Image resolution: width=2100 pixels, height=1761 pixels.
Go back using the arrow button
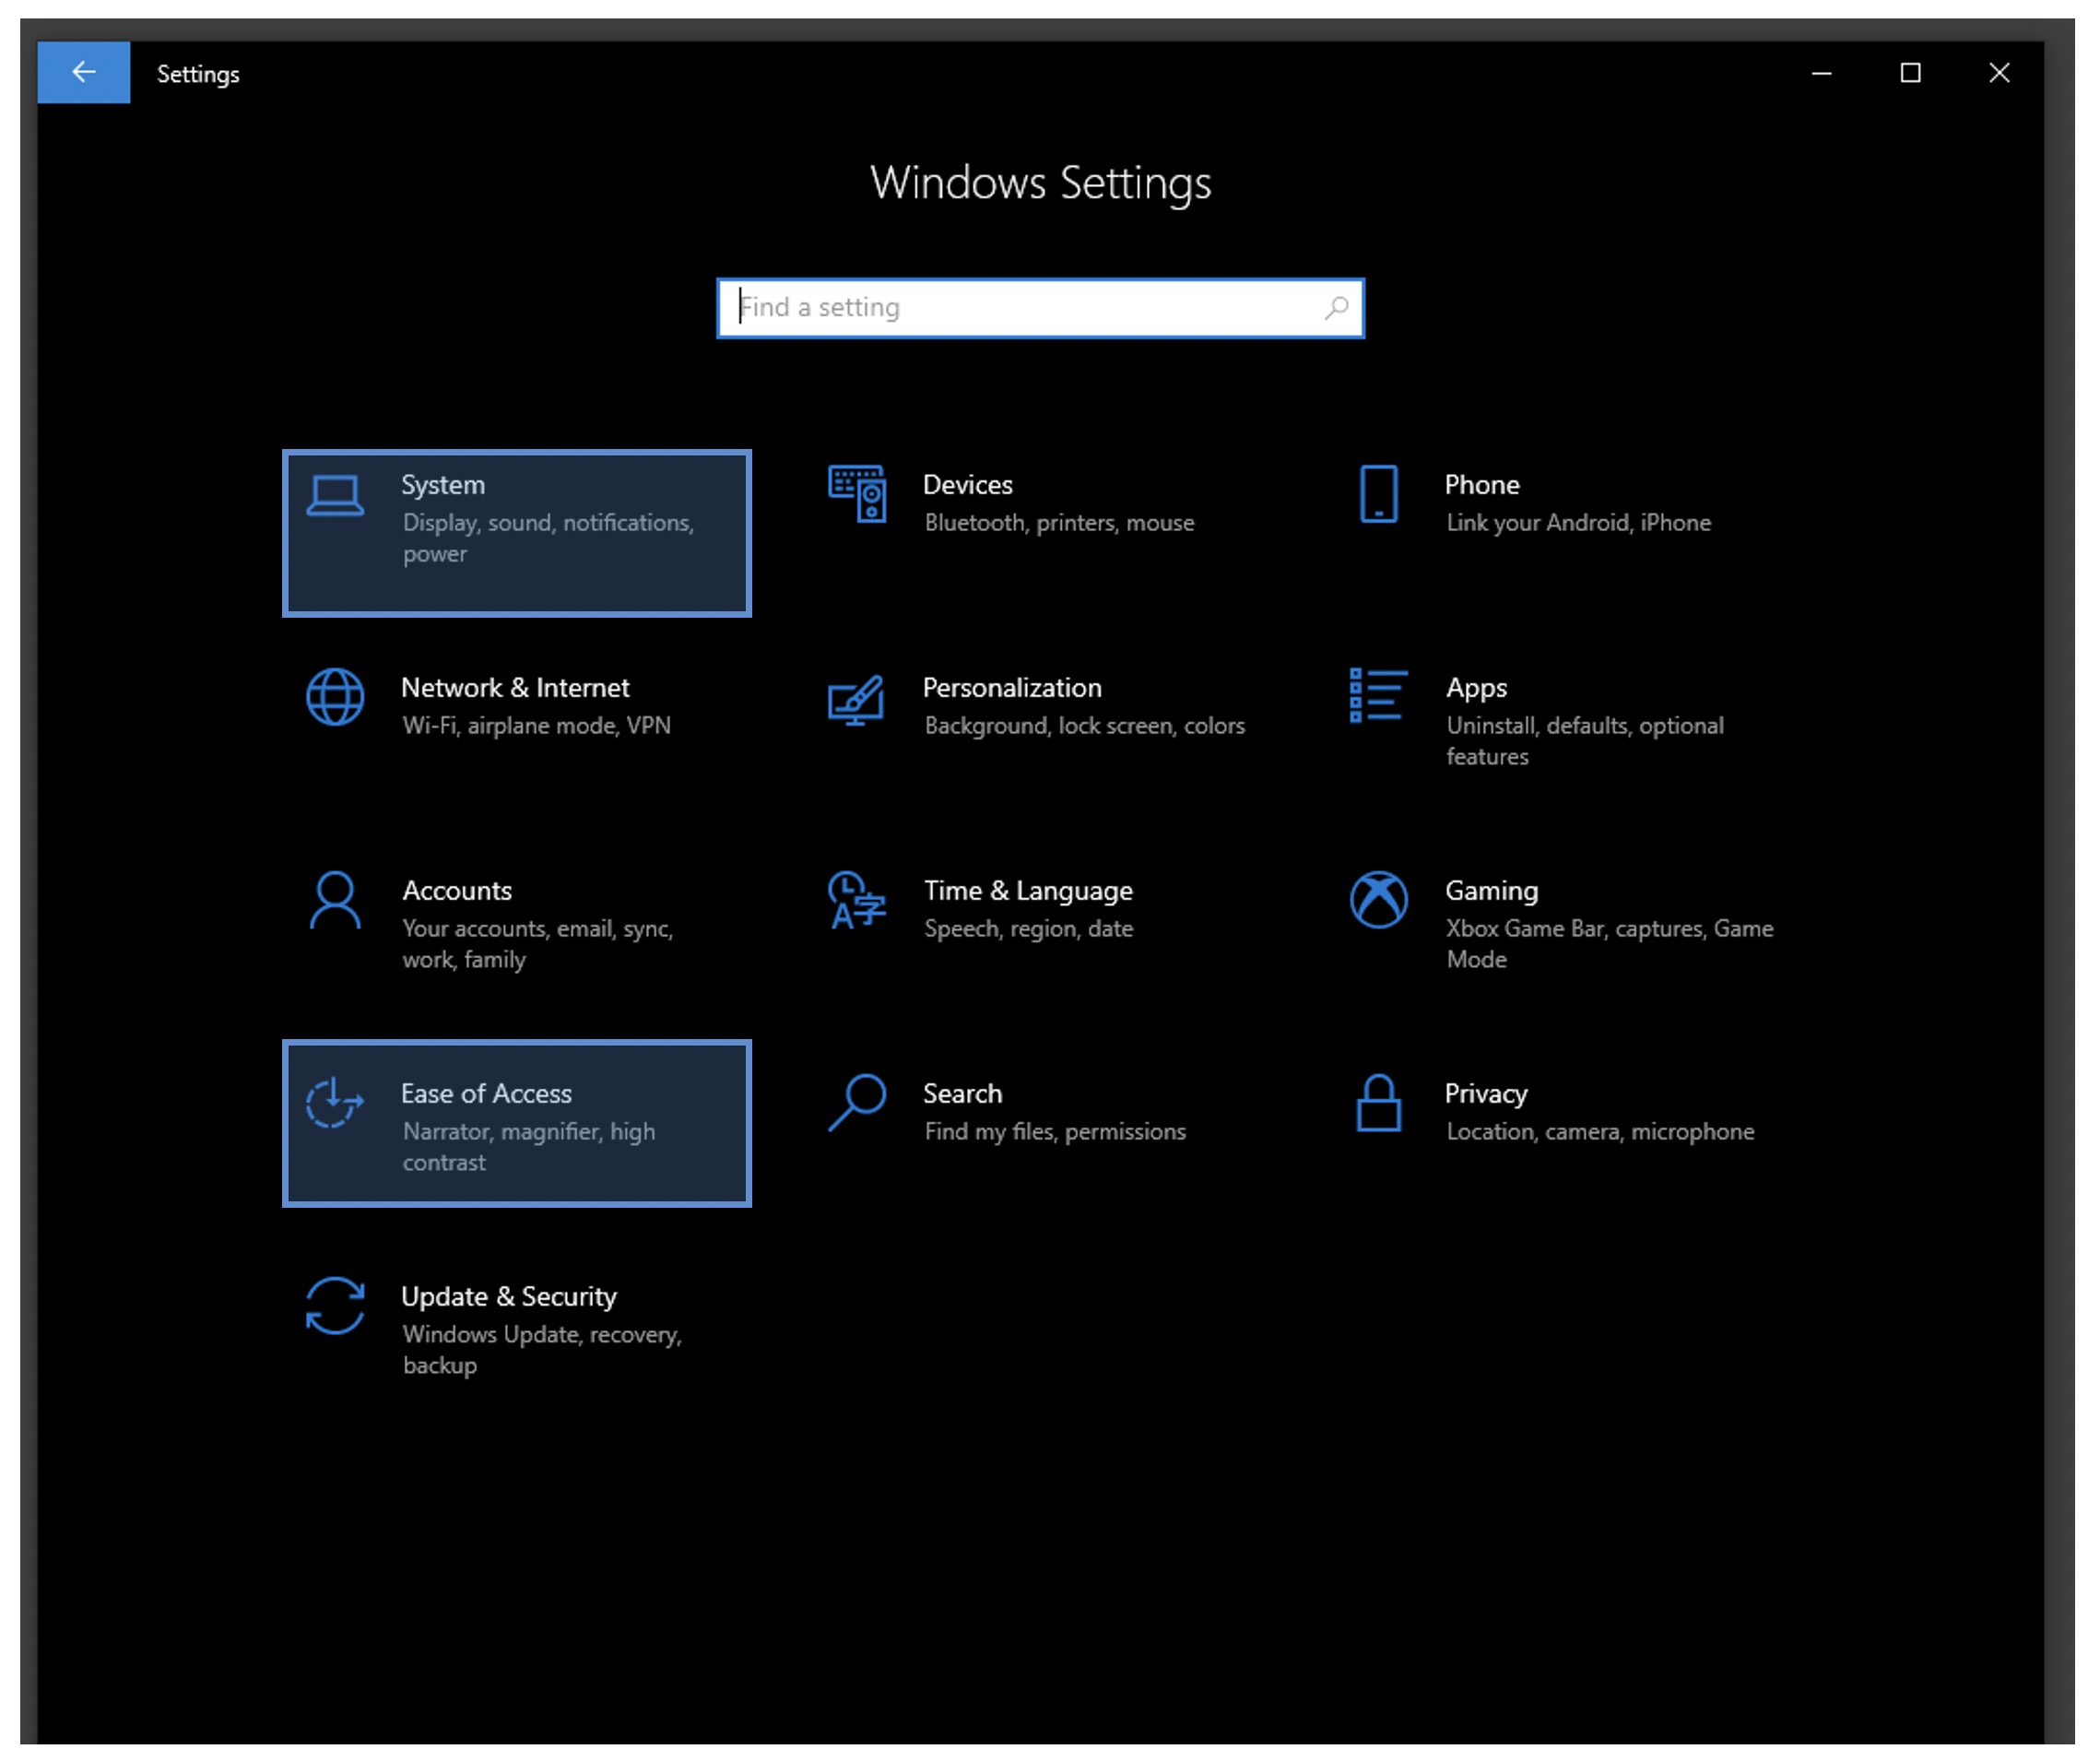click(84, 72)
